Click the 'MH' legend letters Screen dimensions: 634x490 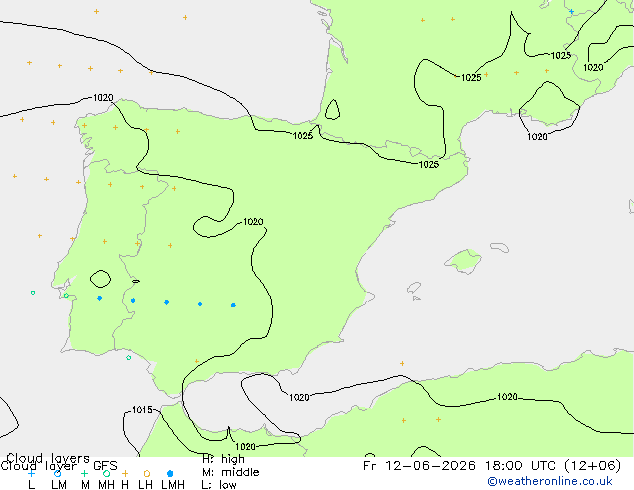pos(106,485)
